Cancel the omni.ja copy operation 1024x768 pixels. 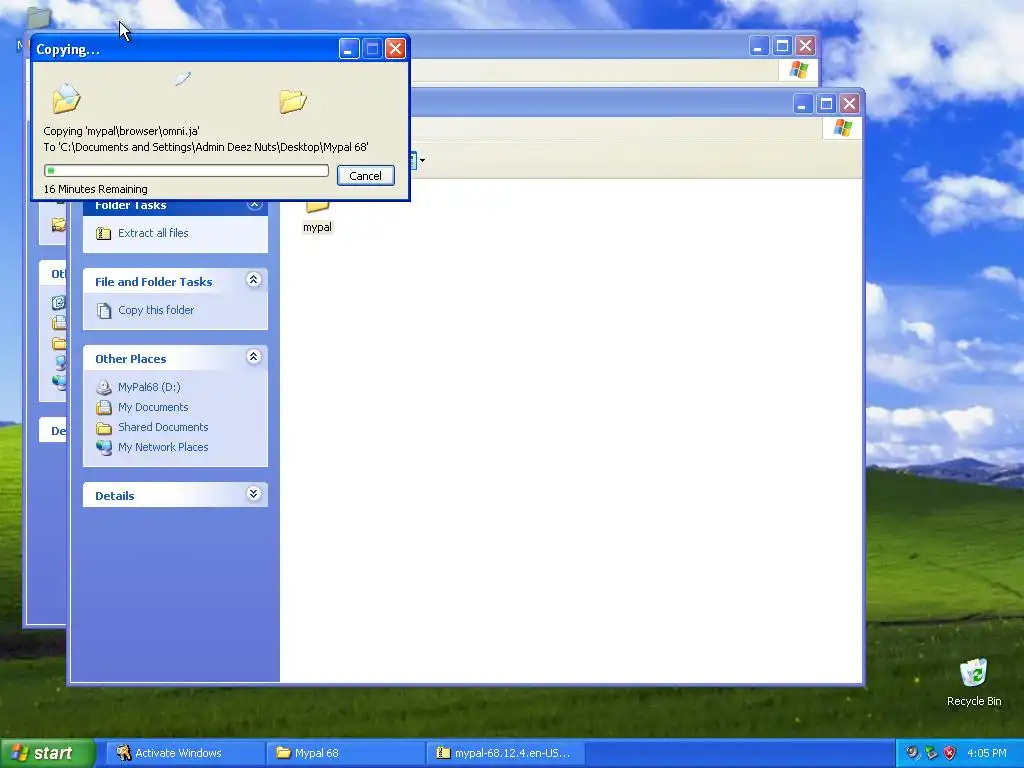(x=366, y=176)
